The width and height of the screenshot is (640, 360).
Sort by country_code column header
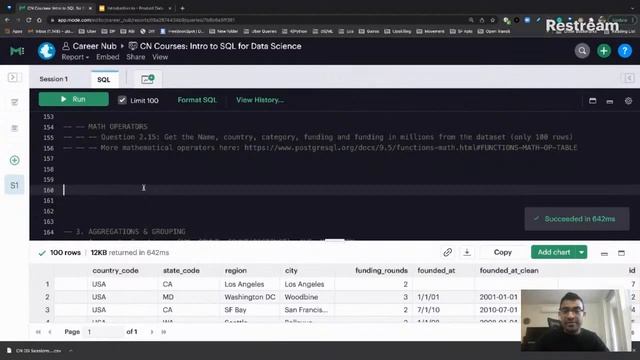116,271
